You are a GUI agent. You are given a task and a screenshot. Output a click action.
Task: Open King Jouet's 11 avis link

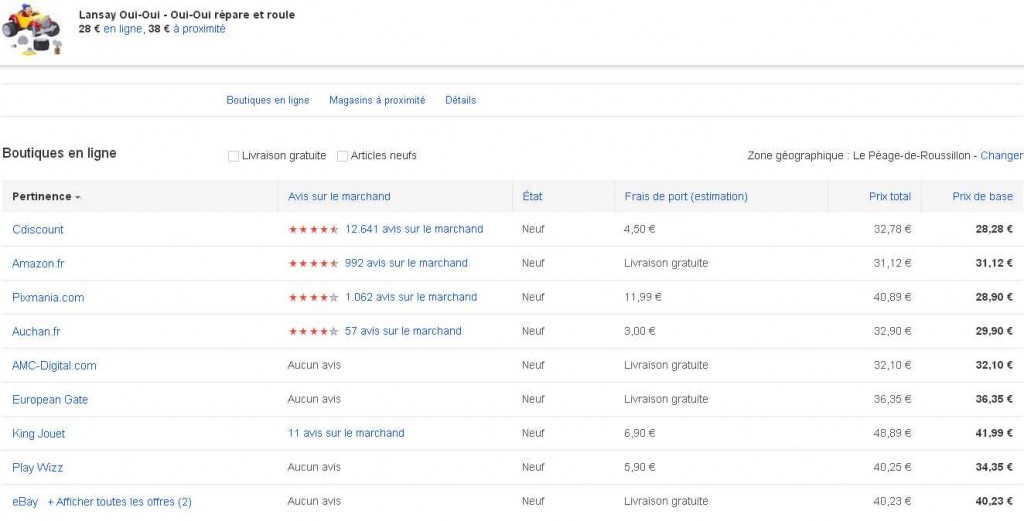pos(346,434)
